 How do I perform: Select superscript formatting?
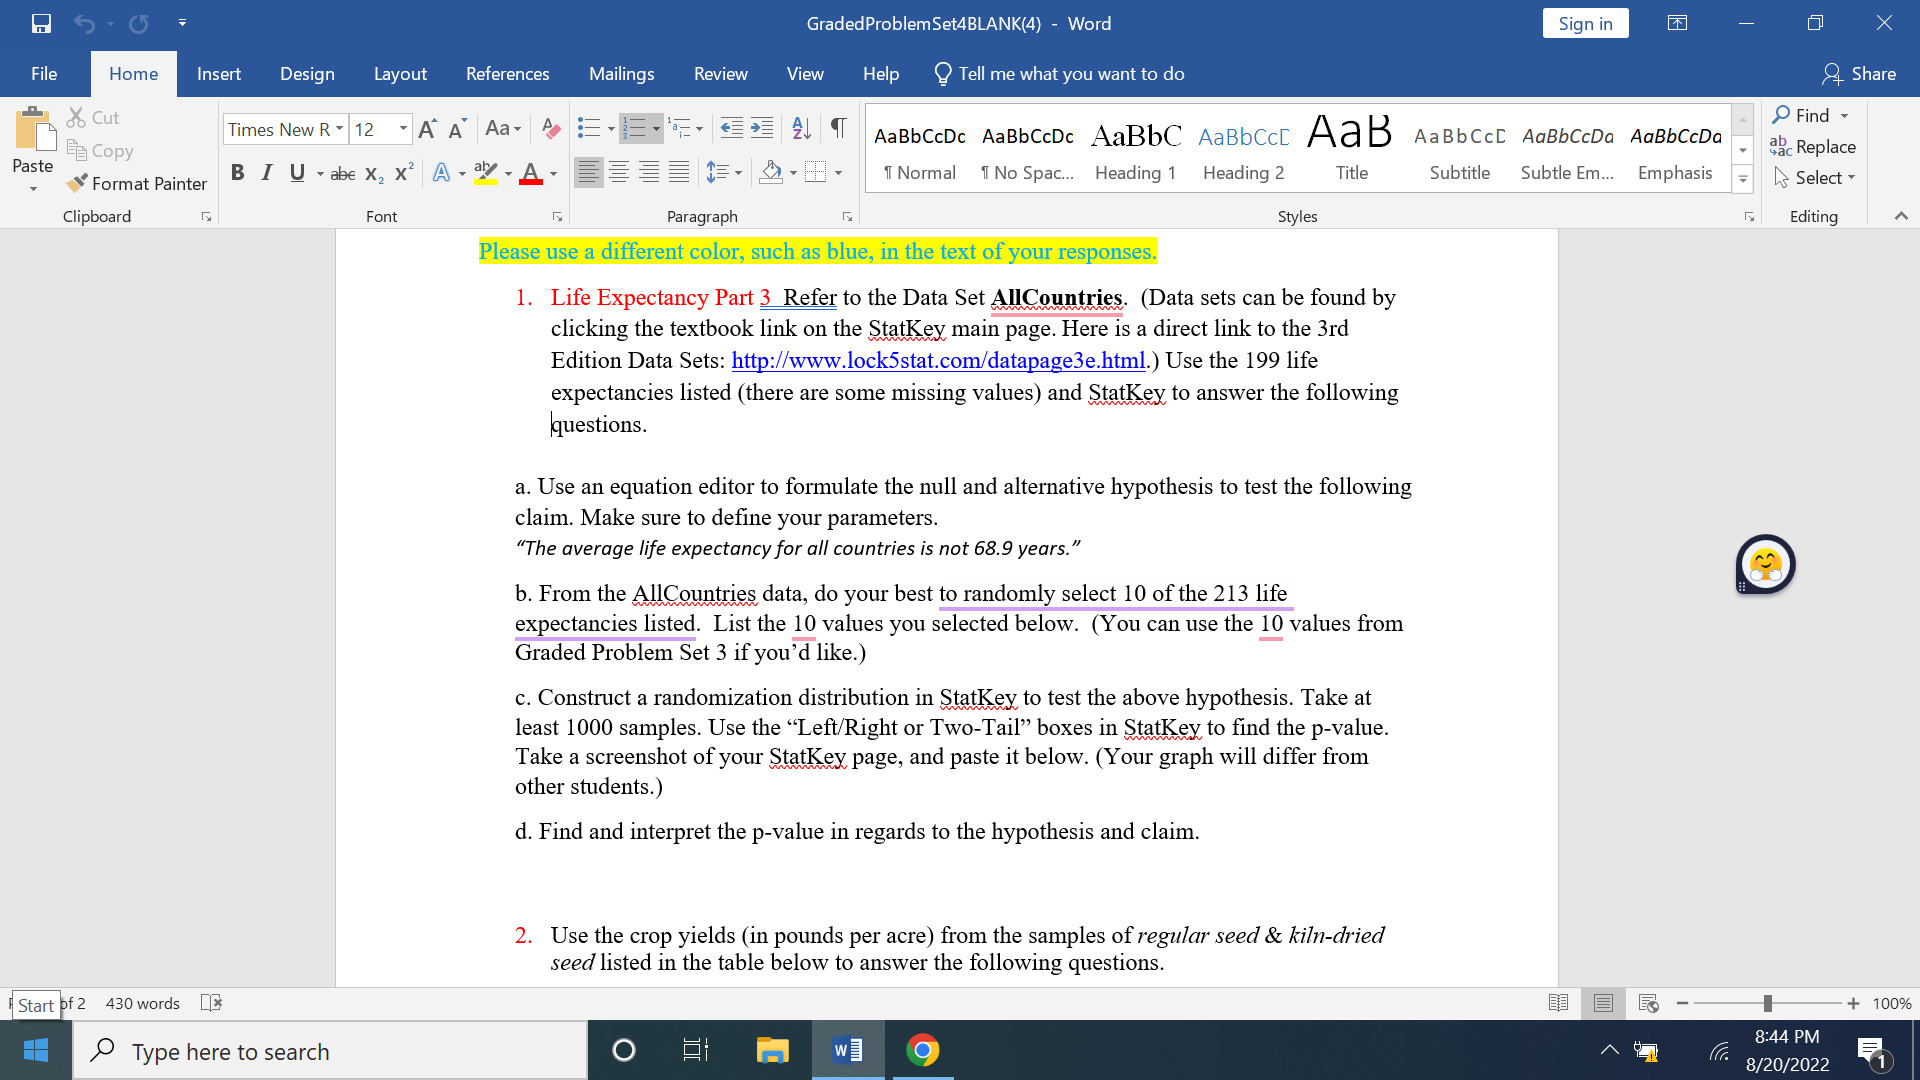tap(402, 172)
